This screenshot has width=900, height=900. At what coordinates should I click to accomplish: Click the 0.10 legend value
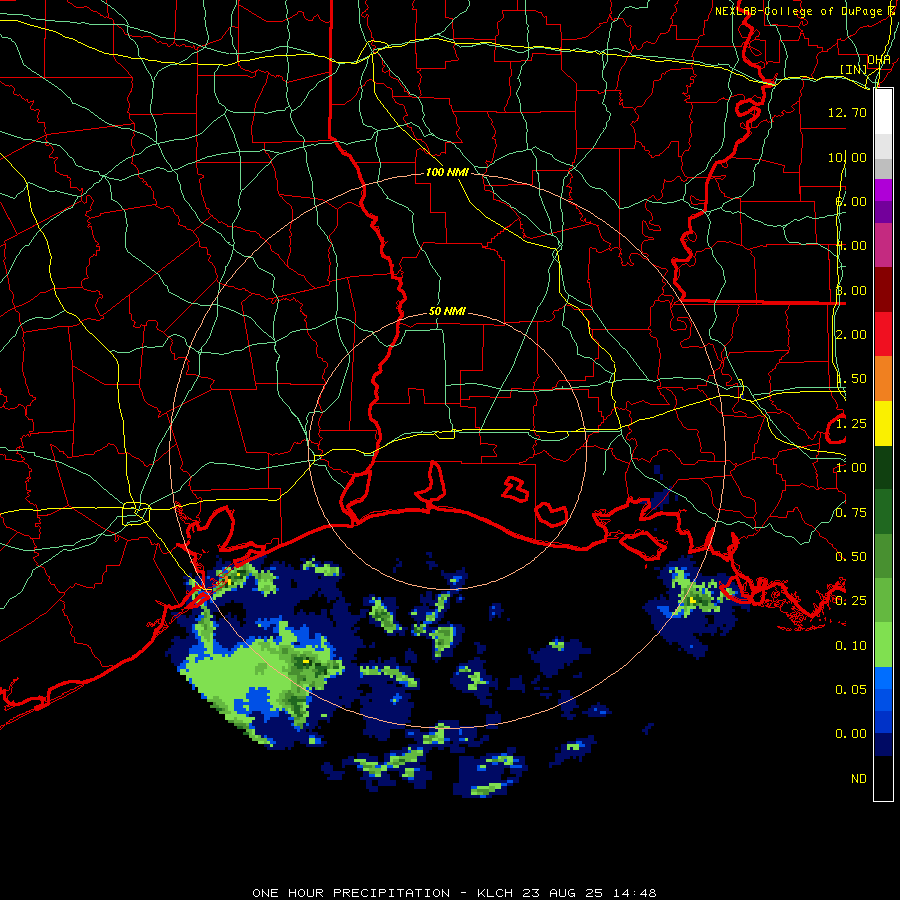(x=851, y=646)
